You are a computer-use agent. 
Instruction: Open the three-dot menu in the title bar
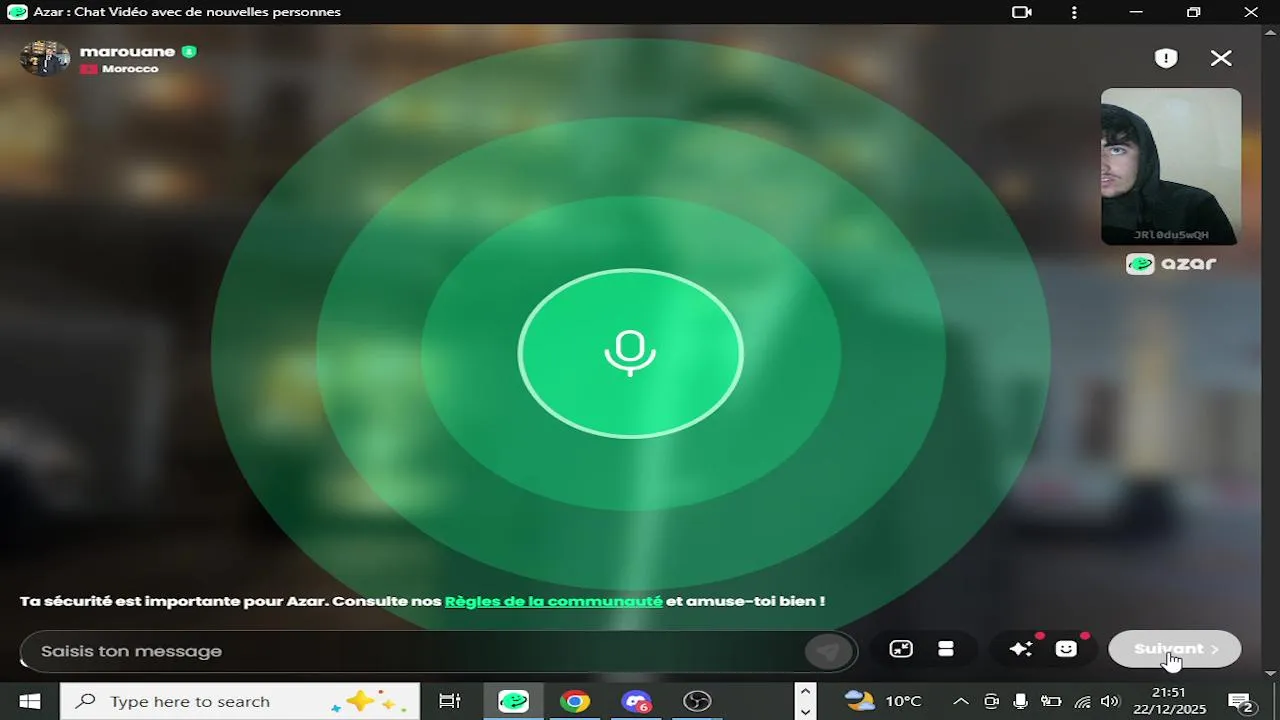point(1074,12)
